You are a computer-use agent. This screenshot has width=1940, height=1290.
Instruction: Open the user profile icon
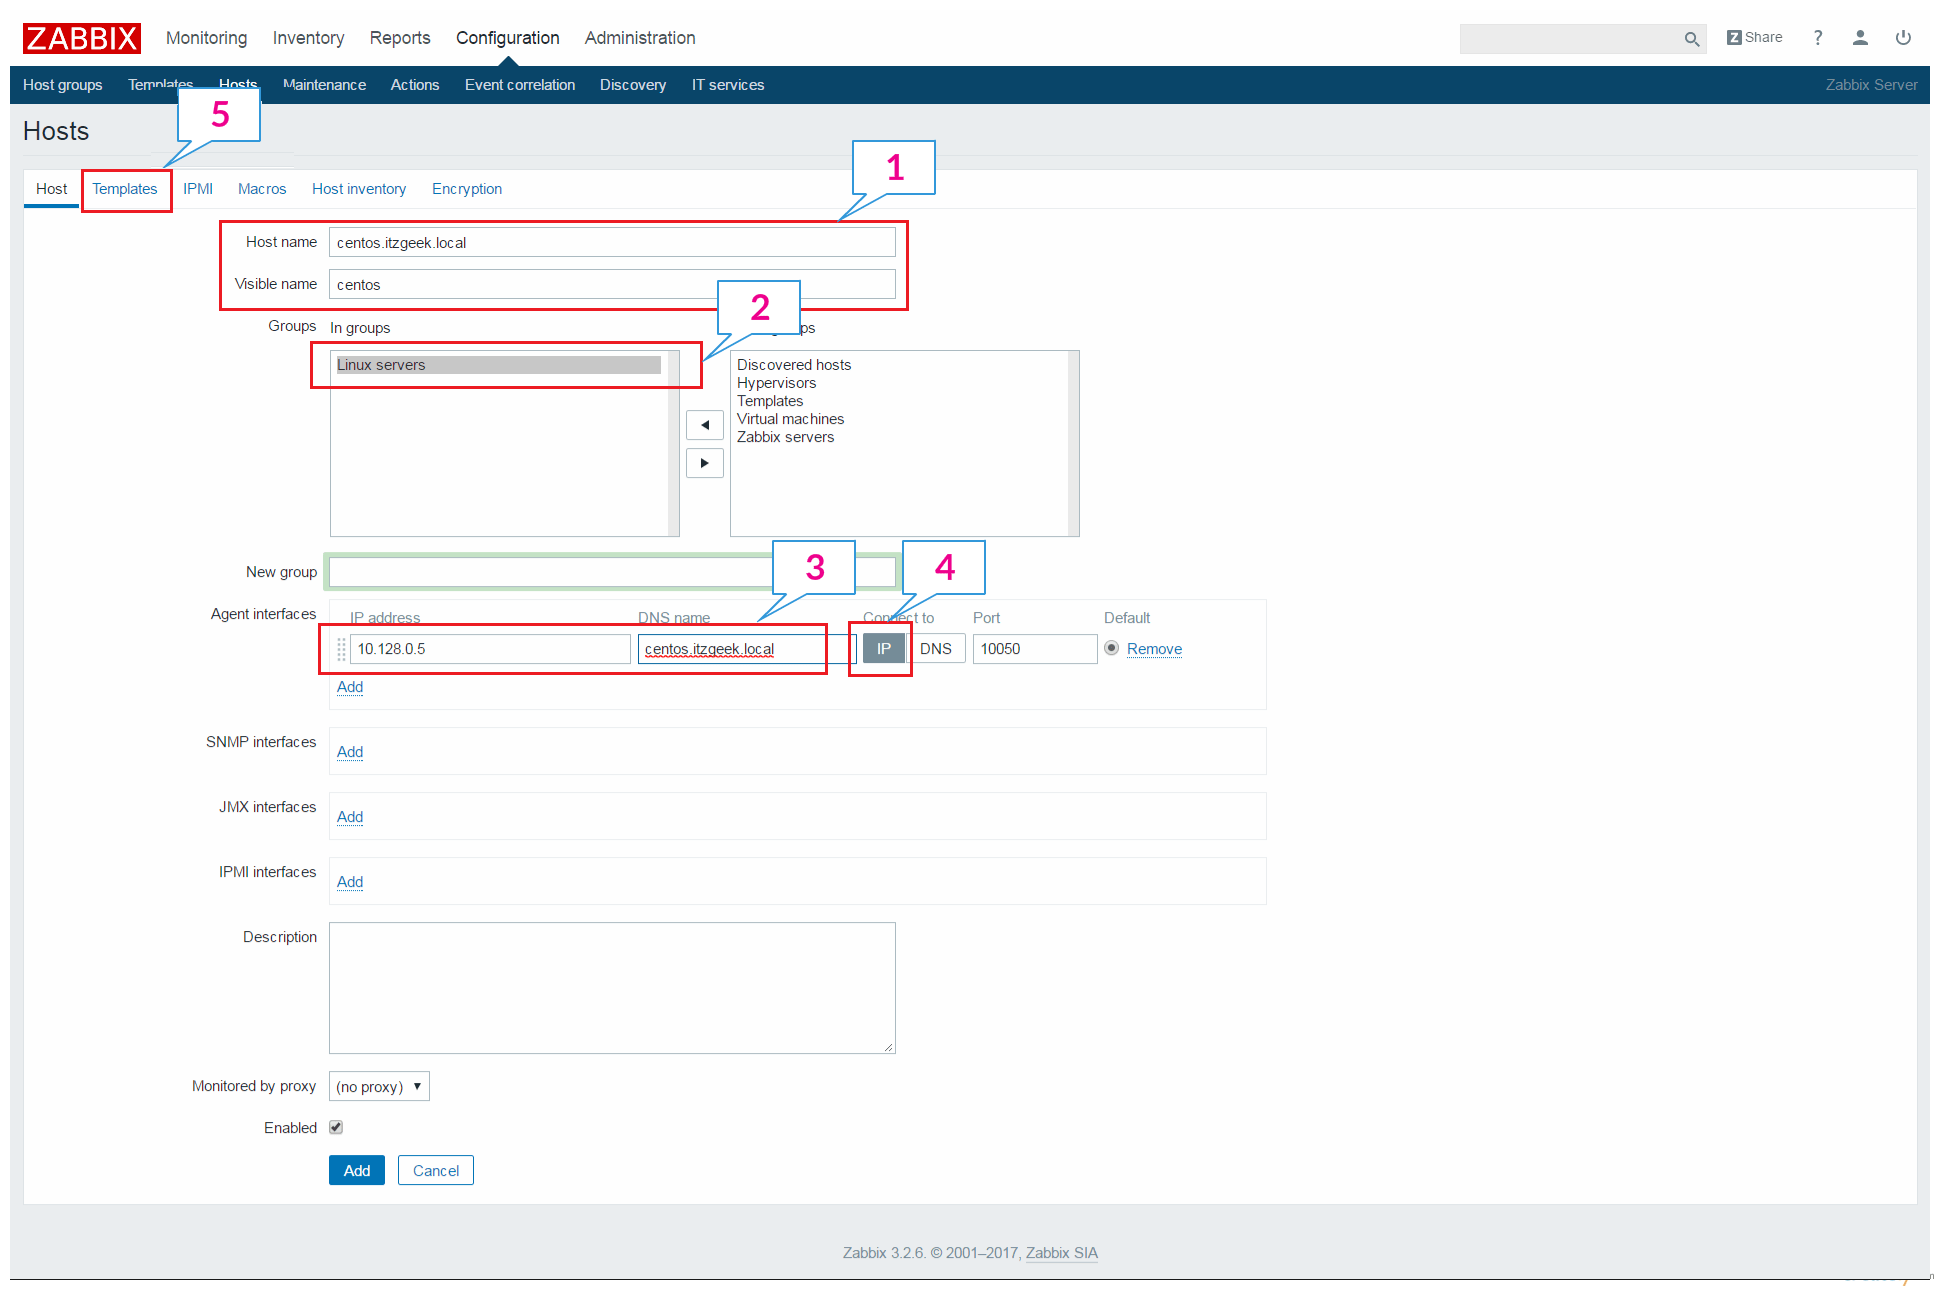tap(1860, 38)
